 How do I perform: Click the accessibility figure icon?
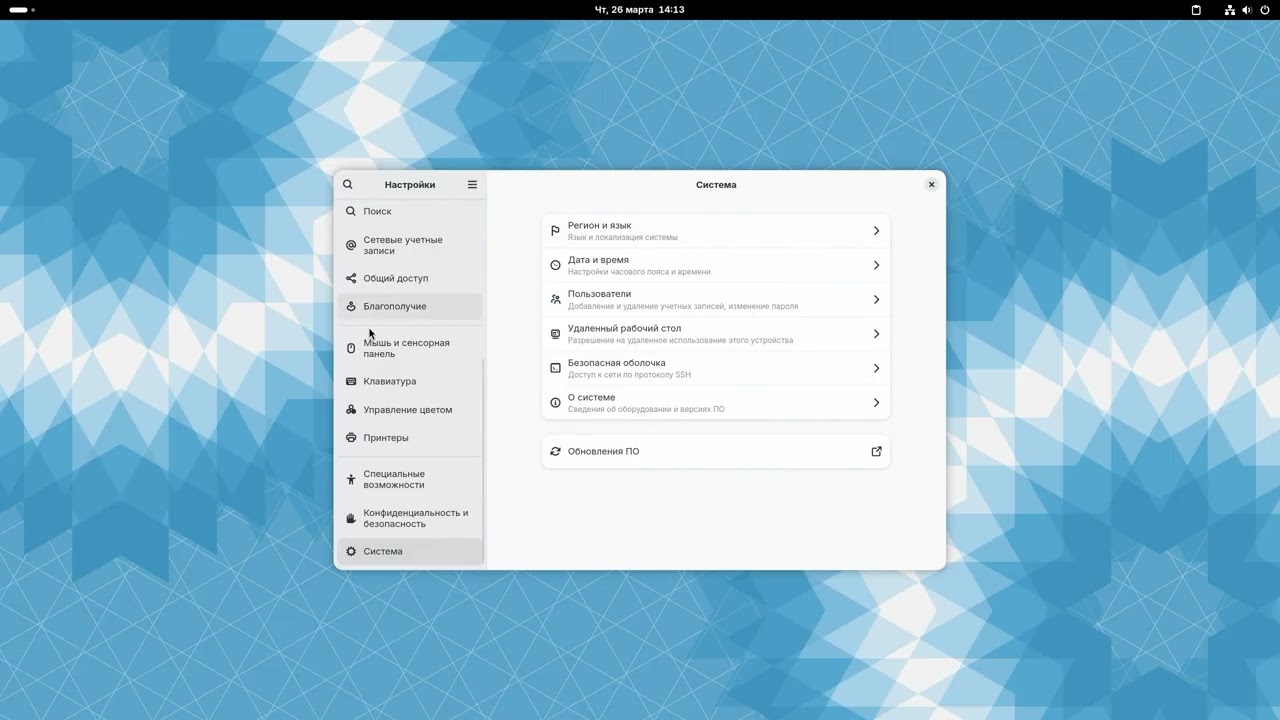click(351, 479)
